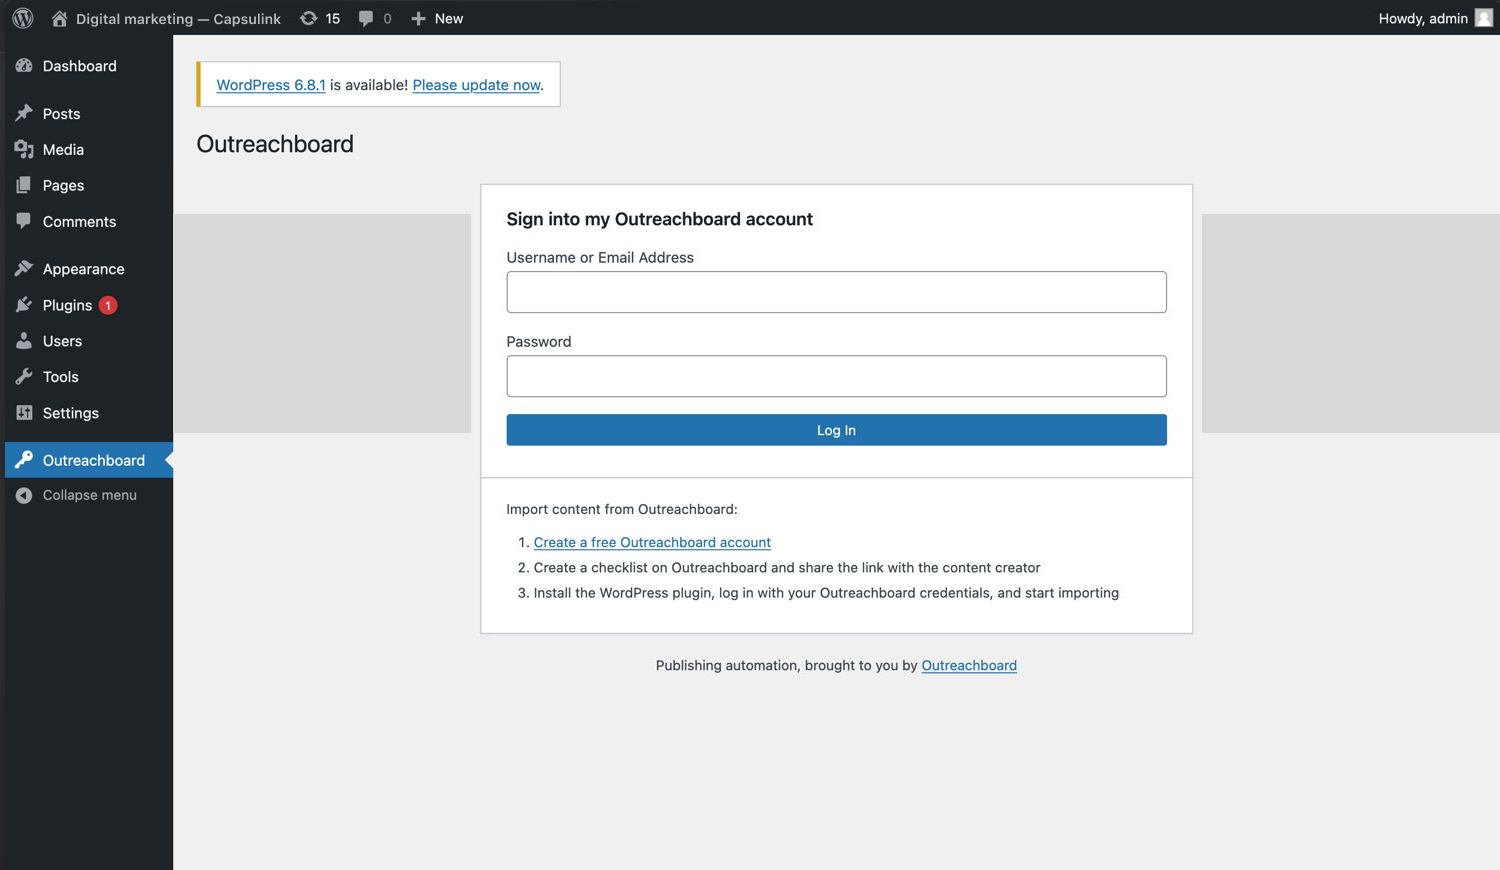Image resolution: width=1500 pixels, height=870 pixels.
Task: Click Create a free Outreachboard account link
Action: click(652, 542)
